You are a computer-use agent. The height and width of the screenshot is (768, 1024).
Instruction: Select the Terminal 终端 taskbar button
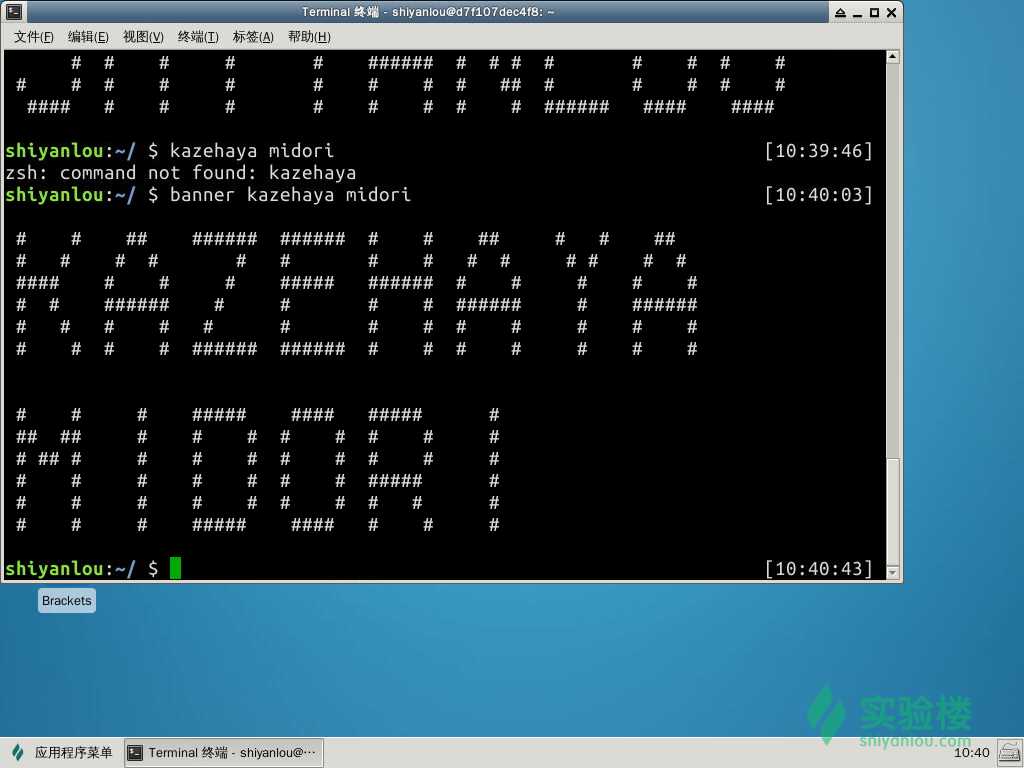click(223, 752)
